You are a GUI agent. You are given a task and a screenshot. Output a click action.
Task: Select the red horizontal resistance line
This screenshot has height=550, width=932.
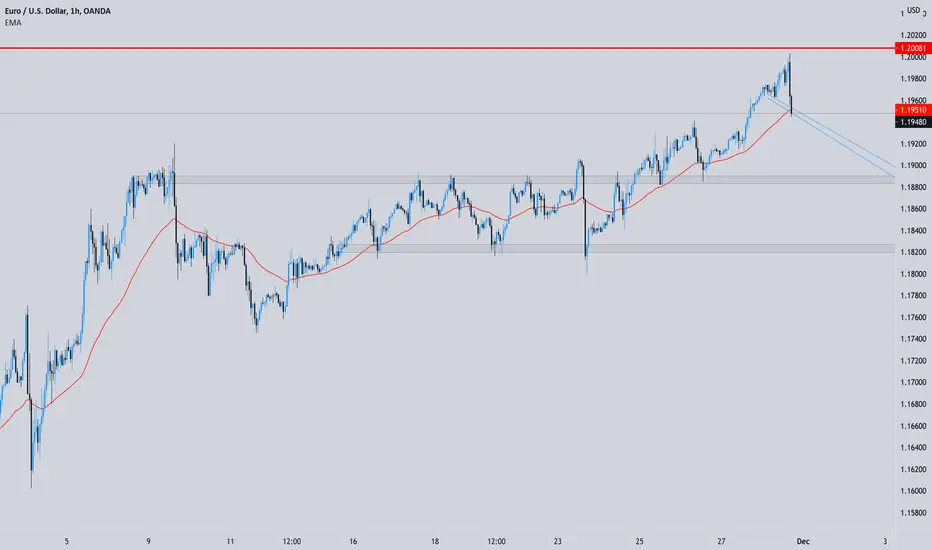click(x=447, y=48)
